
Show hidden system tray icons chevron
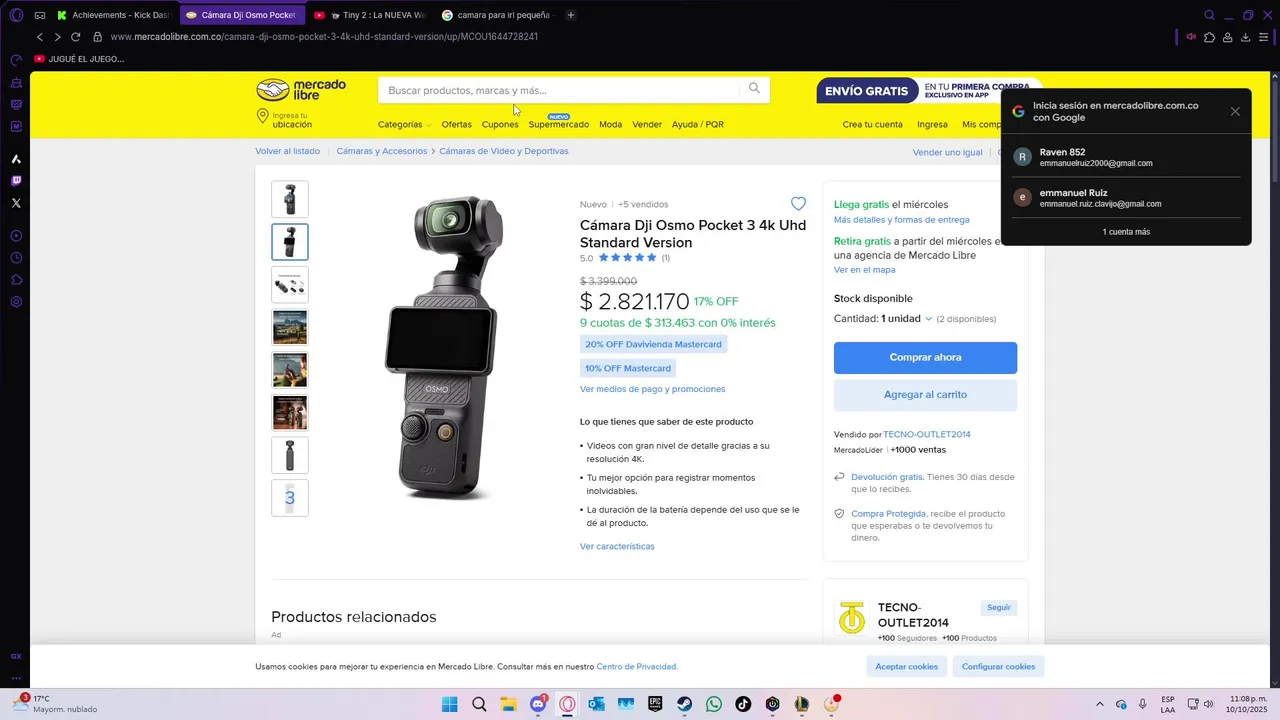(1100, 704)
